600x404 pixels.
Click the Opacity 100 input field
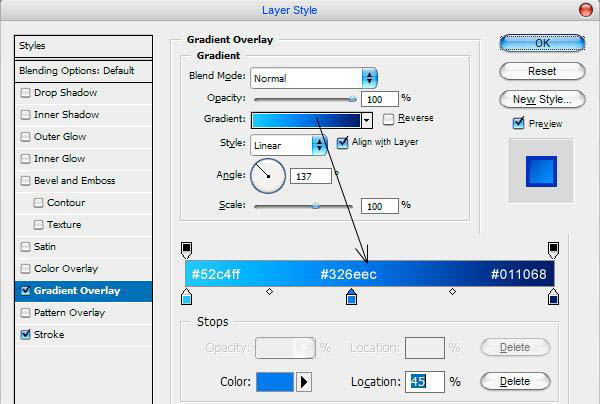(380, 99)
